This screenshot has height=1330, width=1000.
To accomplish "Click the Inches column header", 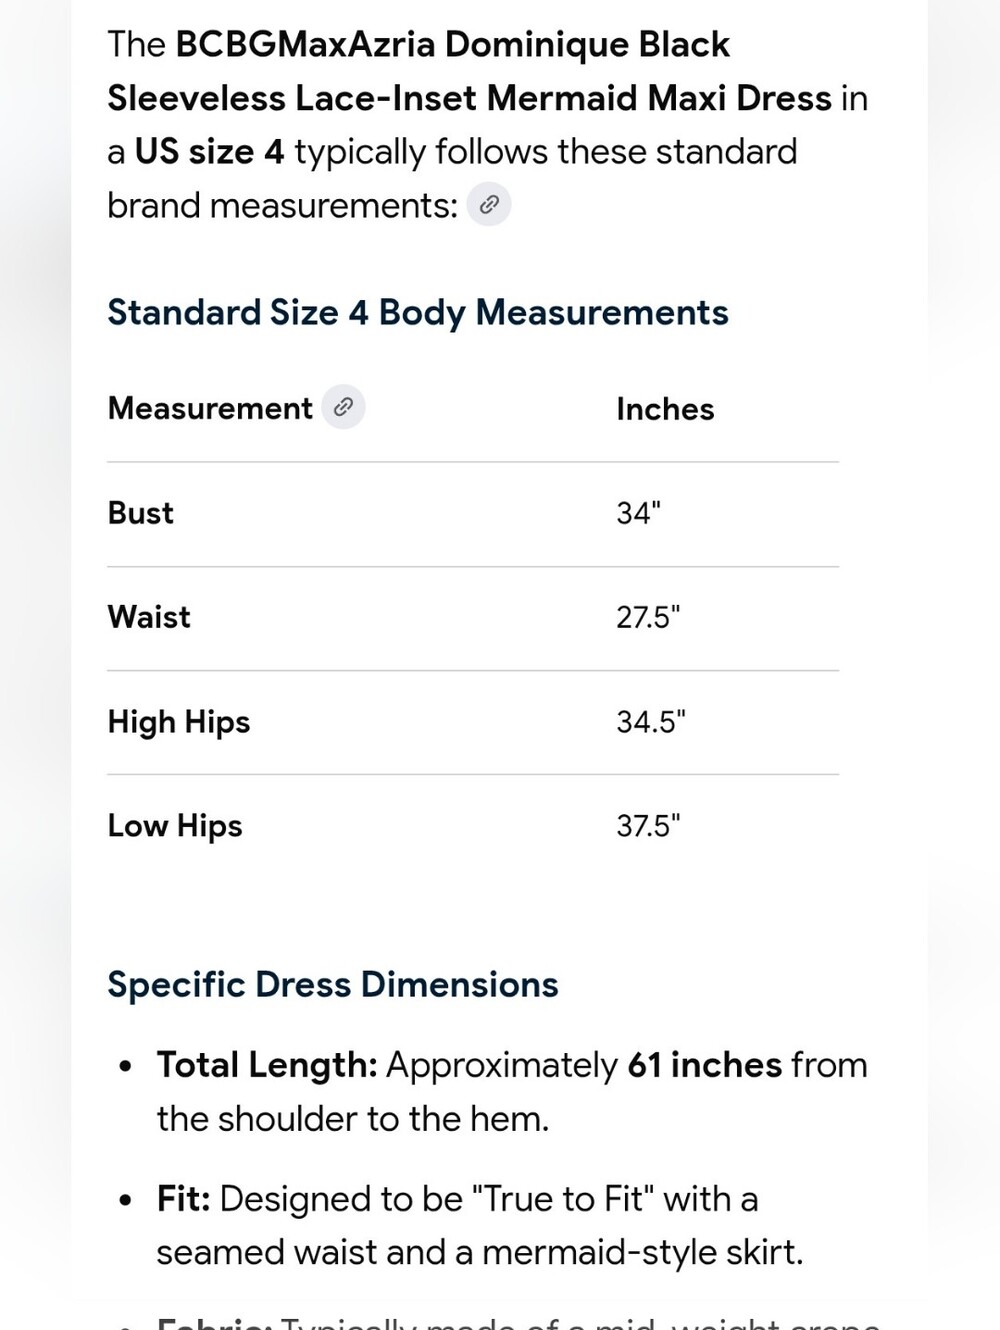I will coord(665,409).
